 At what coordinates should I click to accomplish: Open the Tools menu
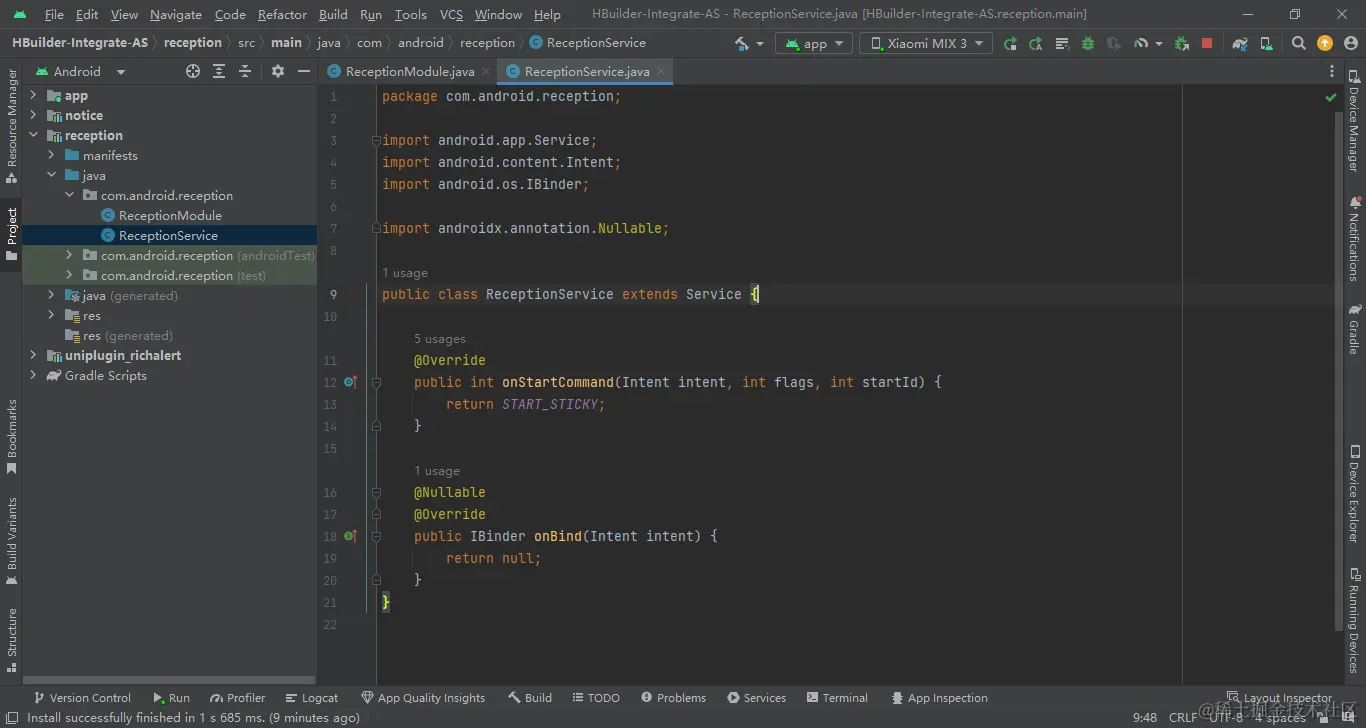pos(410,14)
